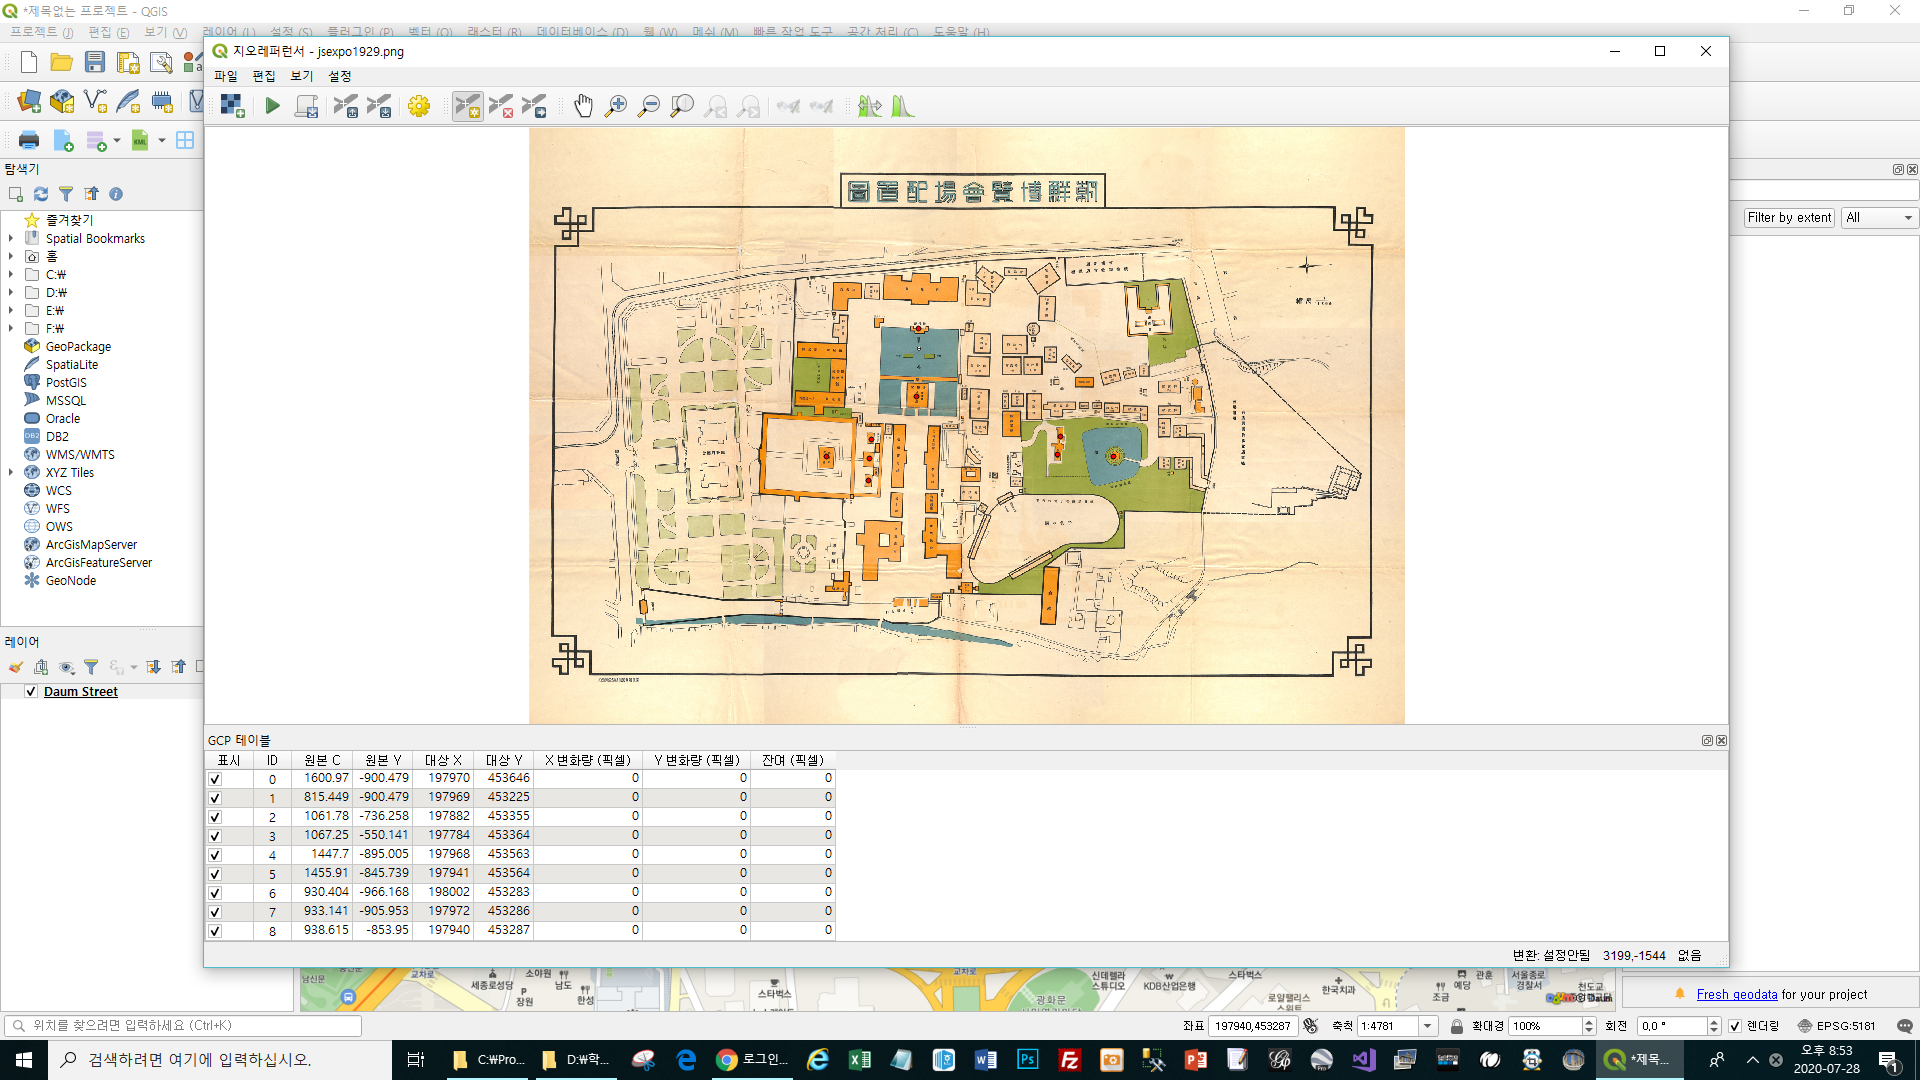The image size is (1920, 1080).
Task: Click the Zoom In magnifier tool
Action: pos(616,106)
